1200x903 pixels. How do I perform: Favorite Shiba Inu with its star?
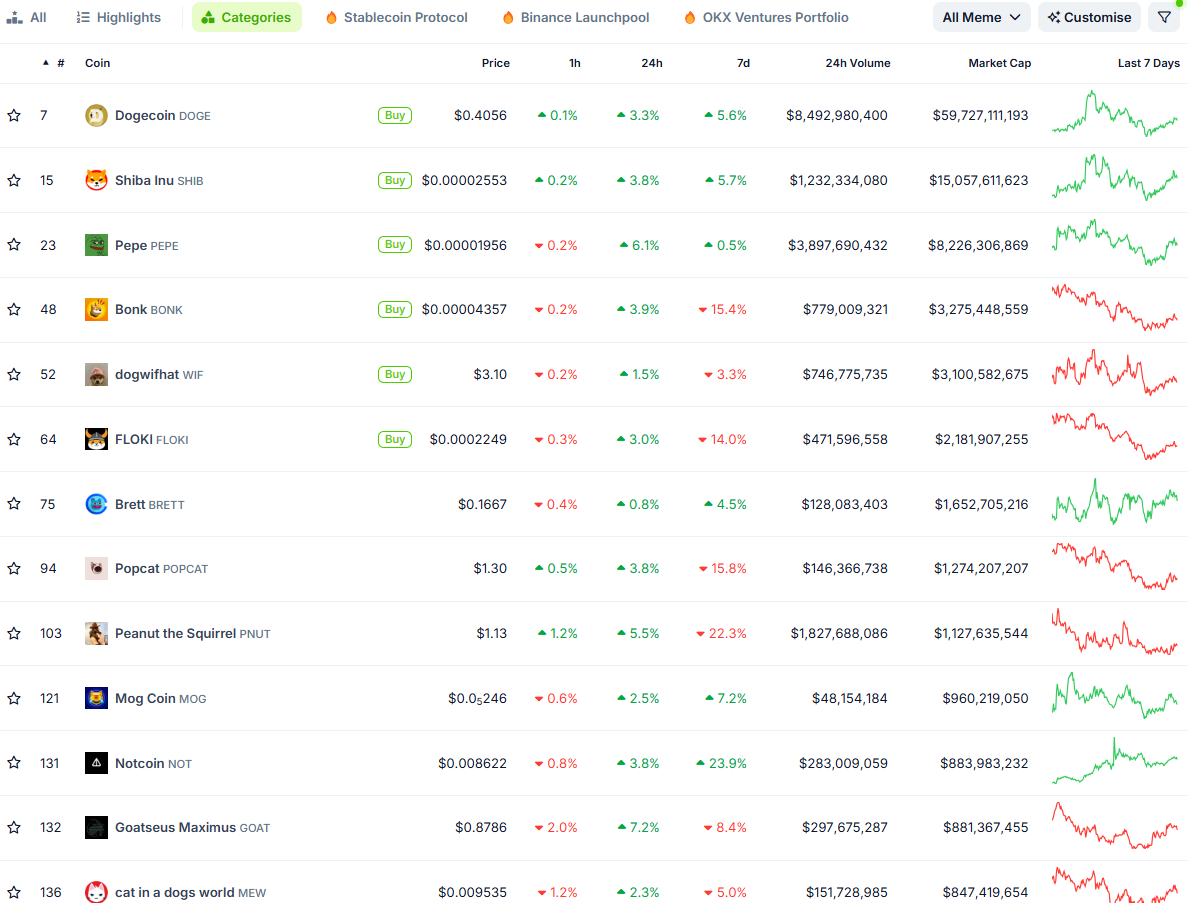[x=14, y=180]
